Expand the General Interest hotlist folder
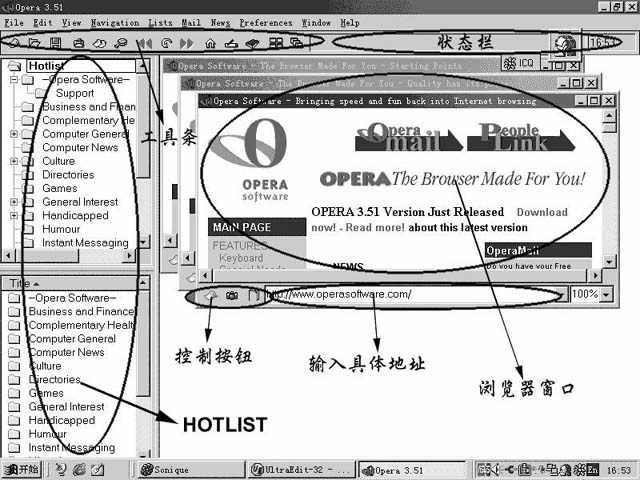Screen dimensions: 640x480 (x=14, y=202)
